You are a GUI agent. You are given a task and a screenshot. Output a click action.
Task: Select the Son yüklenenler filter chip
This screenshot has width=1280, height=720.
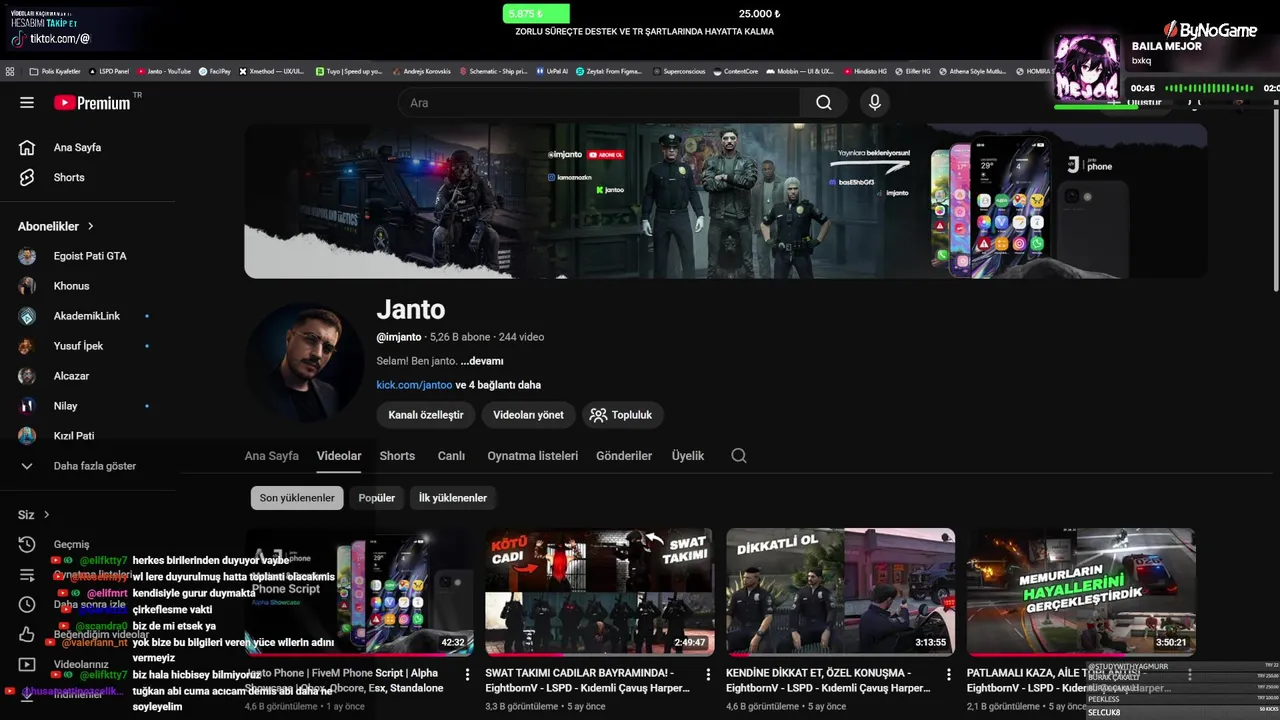[297, 498]
